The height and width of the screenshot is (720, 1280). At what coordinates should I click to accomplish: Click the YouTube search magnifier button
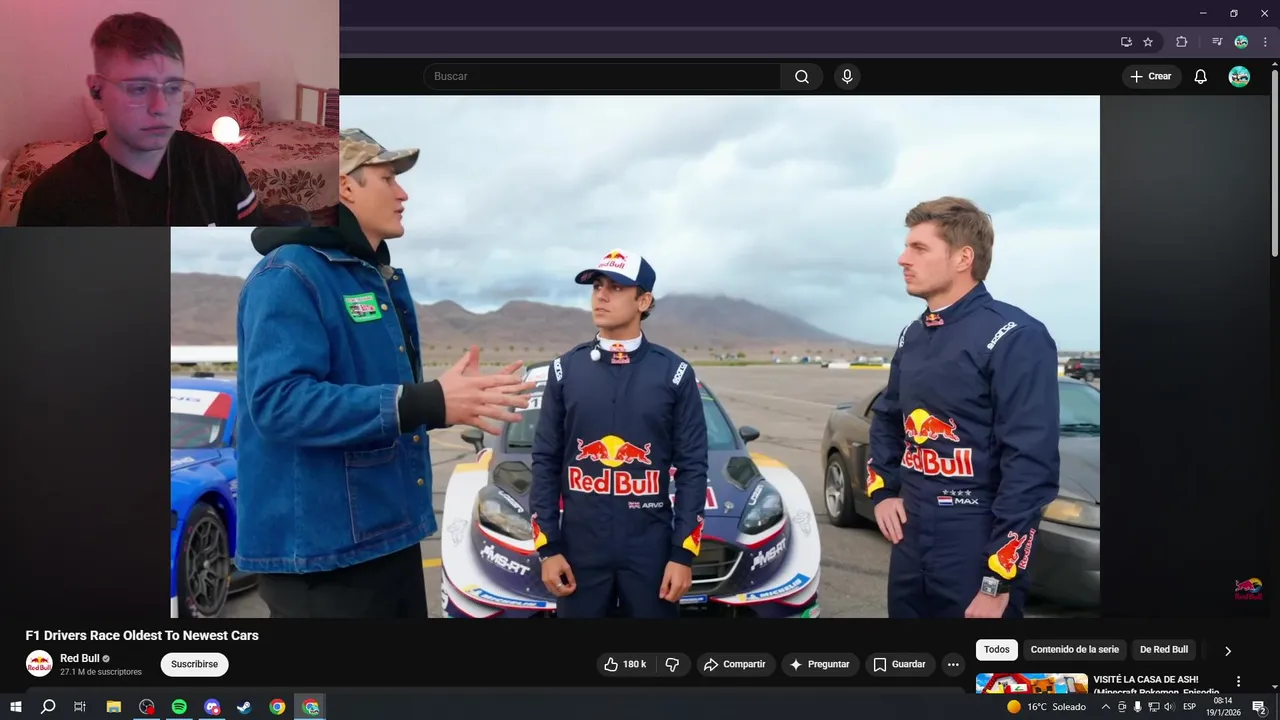[x=802, y=77]
